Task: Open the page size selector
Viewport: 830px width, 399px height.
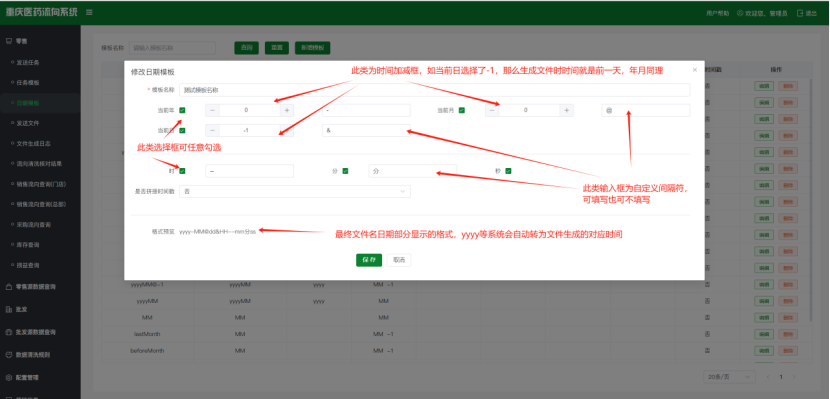Action: click(x=729, y=376)
